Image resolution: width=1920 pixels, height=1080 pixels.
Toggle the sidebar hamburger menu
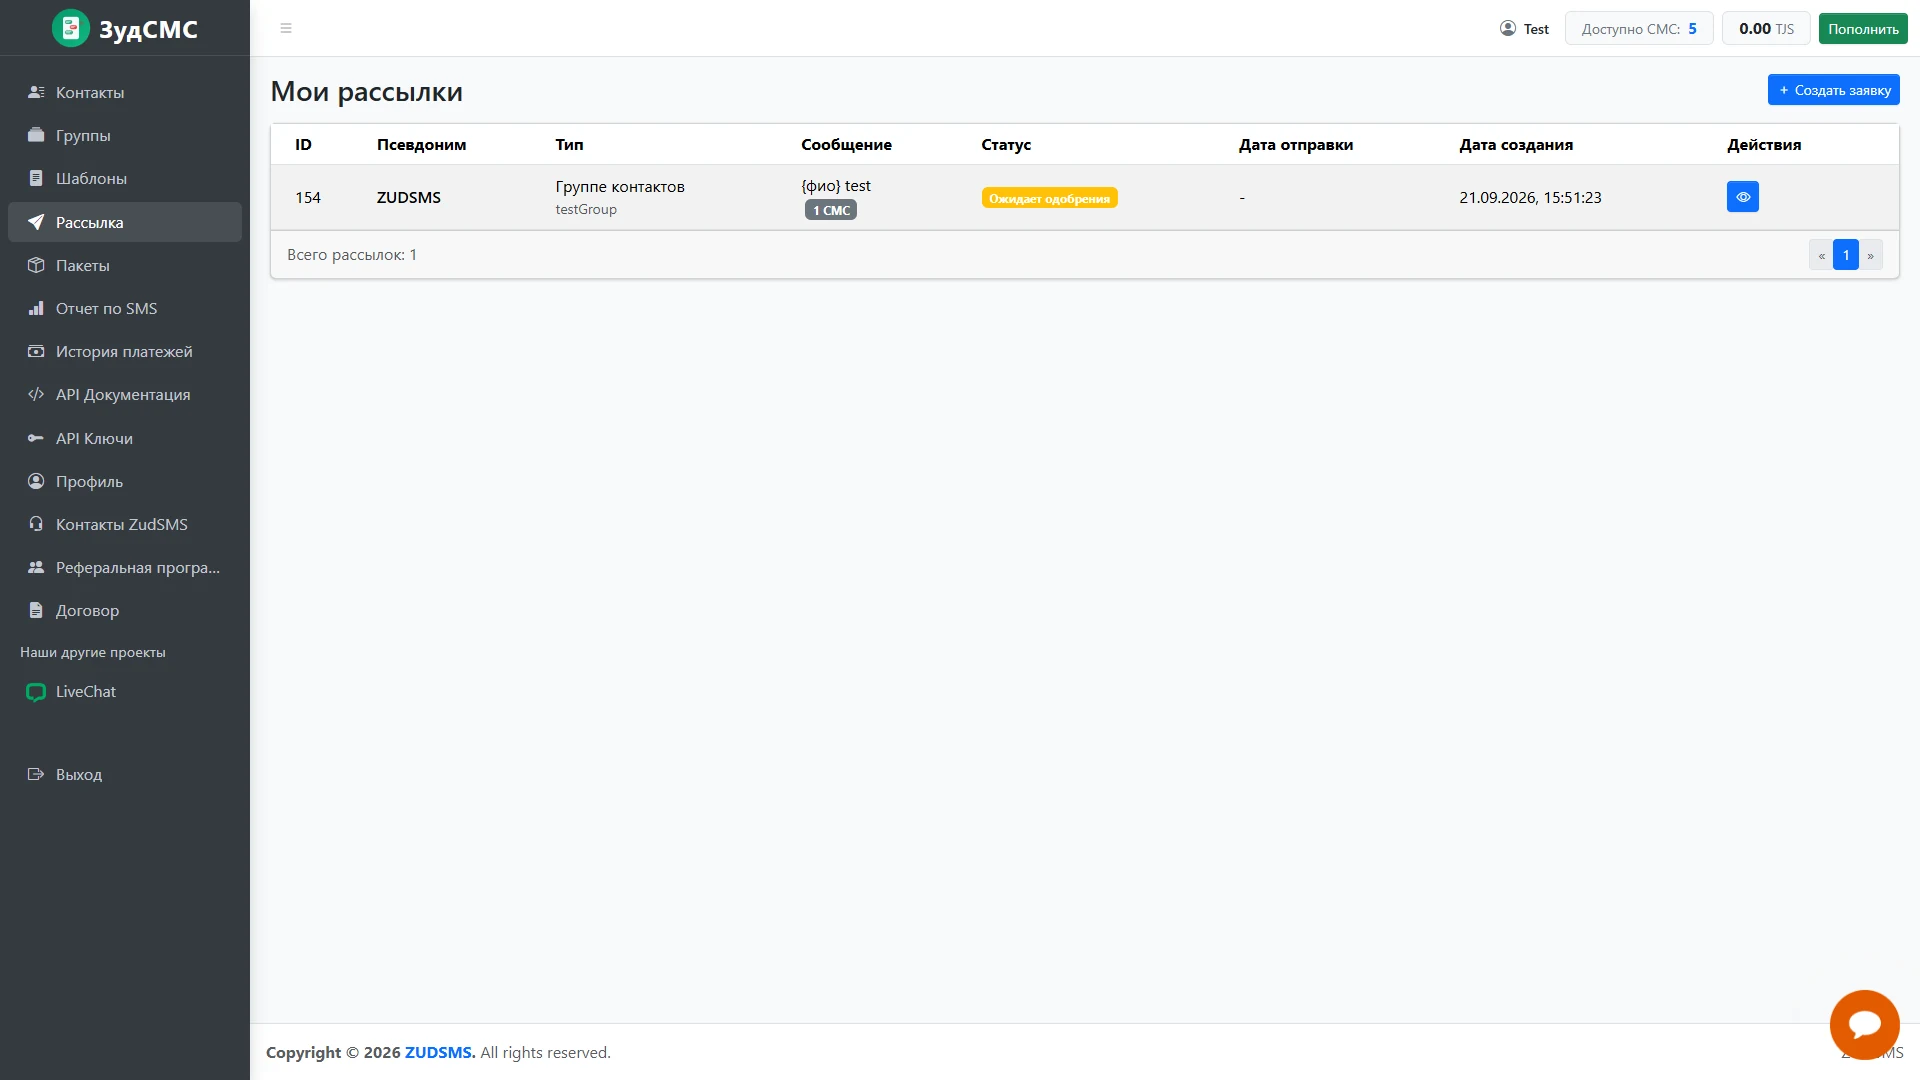(286, 28)
